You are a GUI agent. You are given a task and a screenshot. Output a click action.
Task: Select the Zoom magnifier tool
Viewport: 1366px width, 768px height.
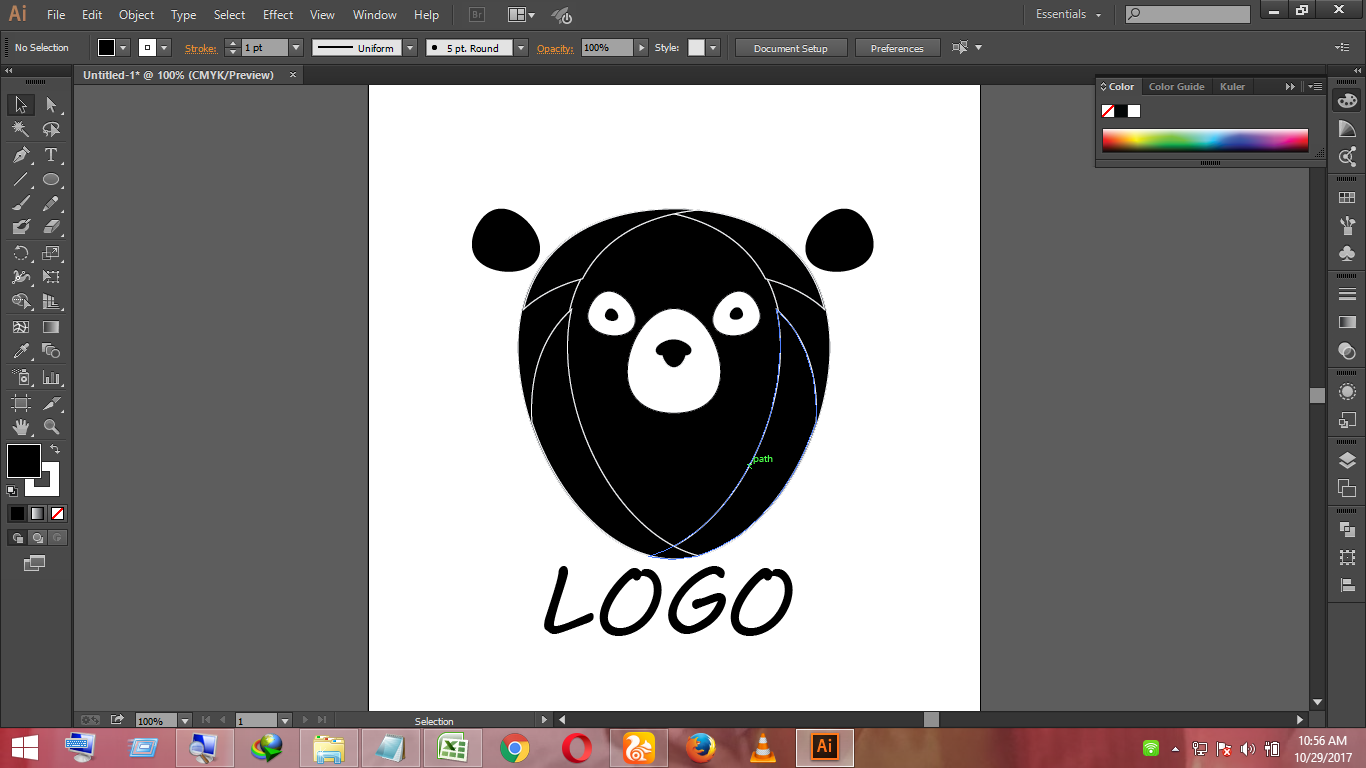point(52,428)
